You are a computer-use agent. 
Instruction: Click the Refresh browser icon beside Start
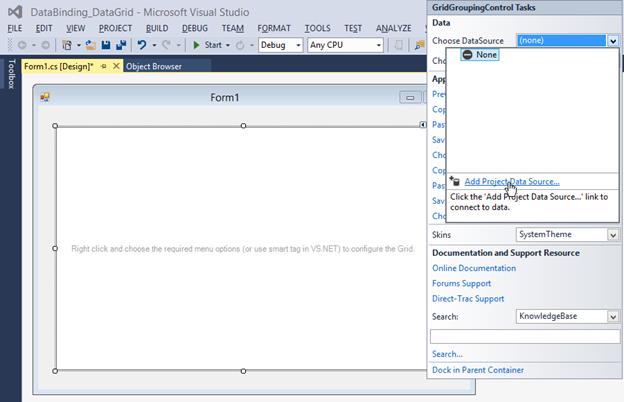pyautogui.click(x=240, y=45)
